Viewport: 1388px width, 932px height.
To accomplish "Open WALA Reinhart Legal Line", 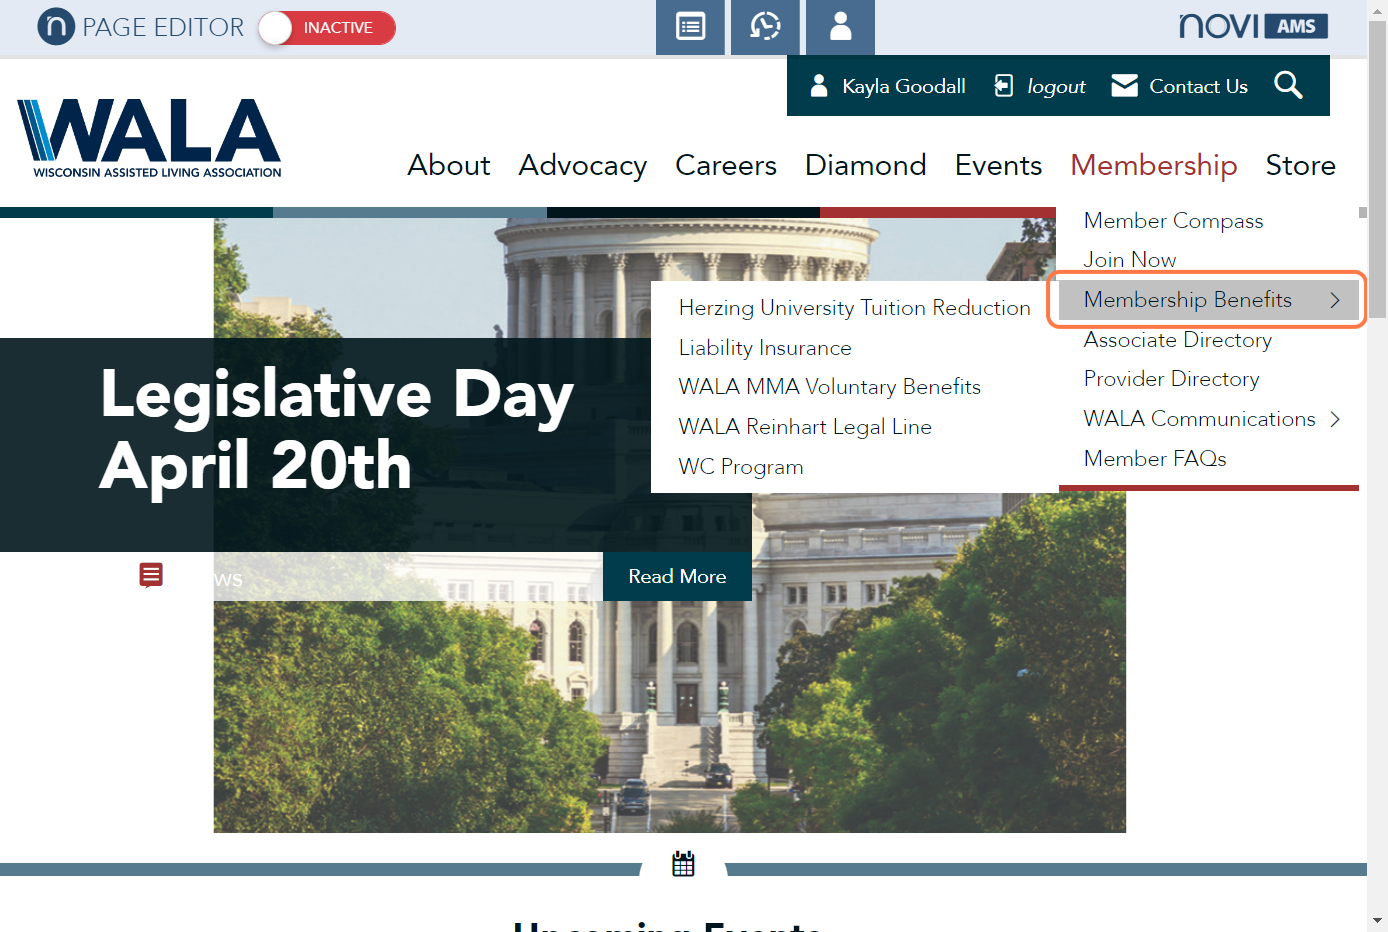I will coord(805,427).
